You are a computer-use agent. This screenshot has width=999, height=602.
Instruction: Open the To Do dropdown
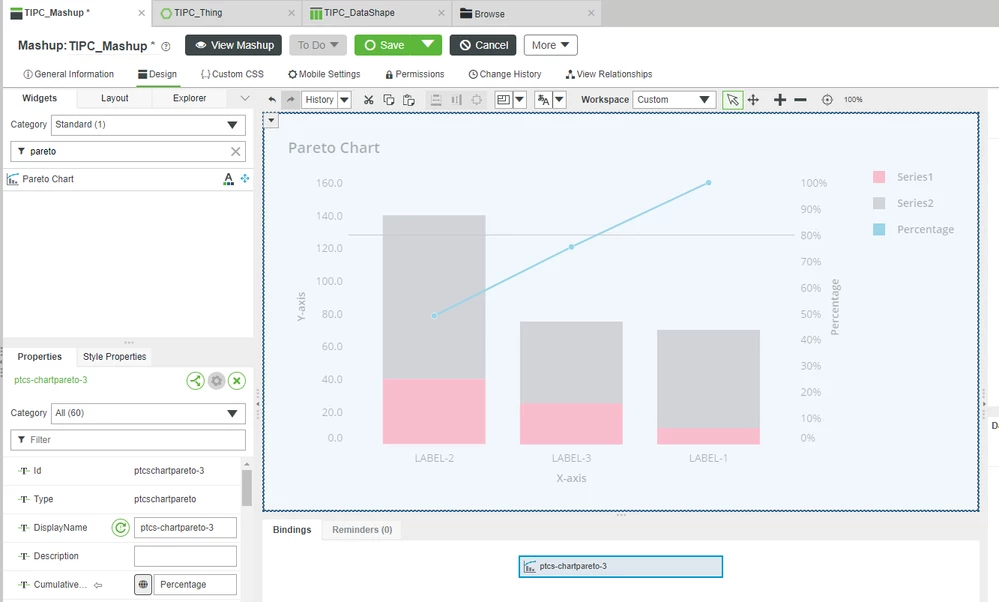tap(318, 45)
